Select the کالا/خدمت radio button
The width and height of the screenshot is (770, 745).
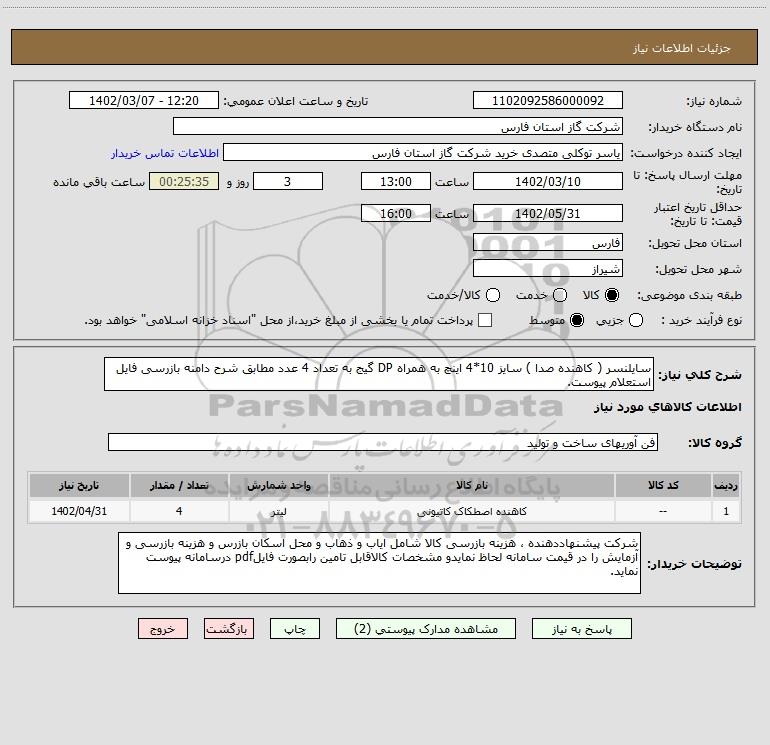pos(493,295)
